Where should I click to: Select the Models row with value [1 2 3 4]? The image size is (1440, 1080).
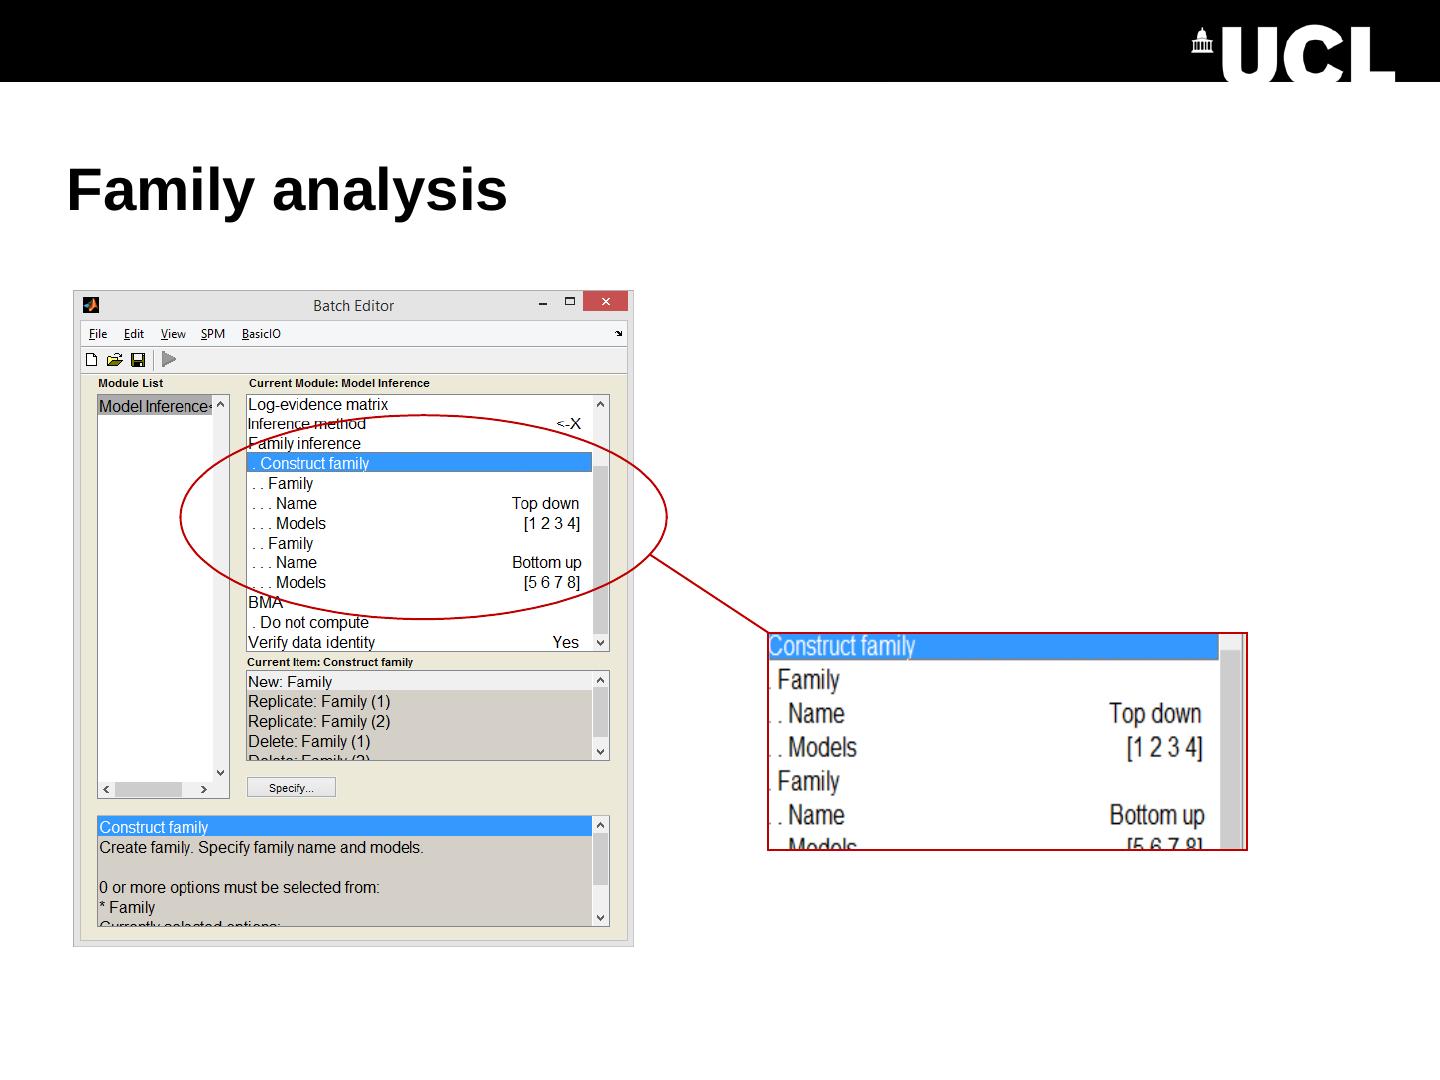pos(420,524)
